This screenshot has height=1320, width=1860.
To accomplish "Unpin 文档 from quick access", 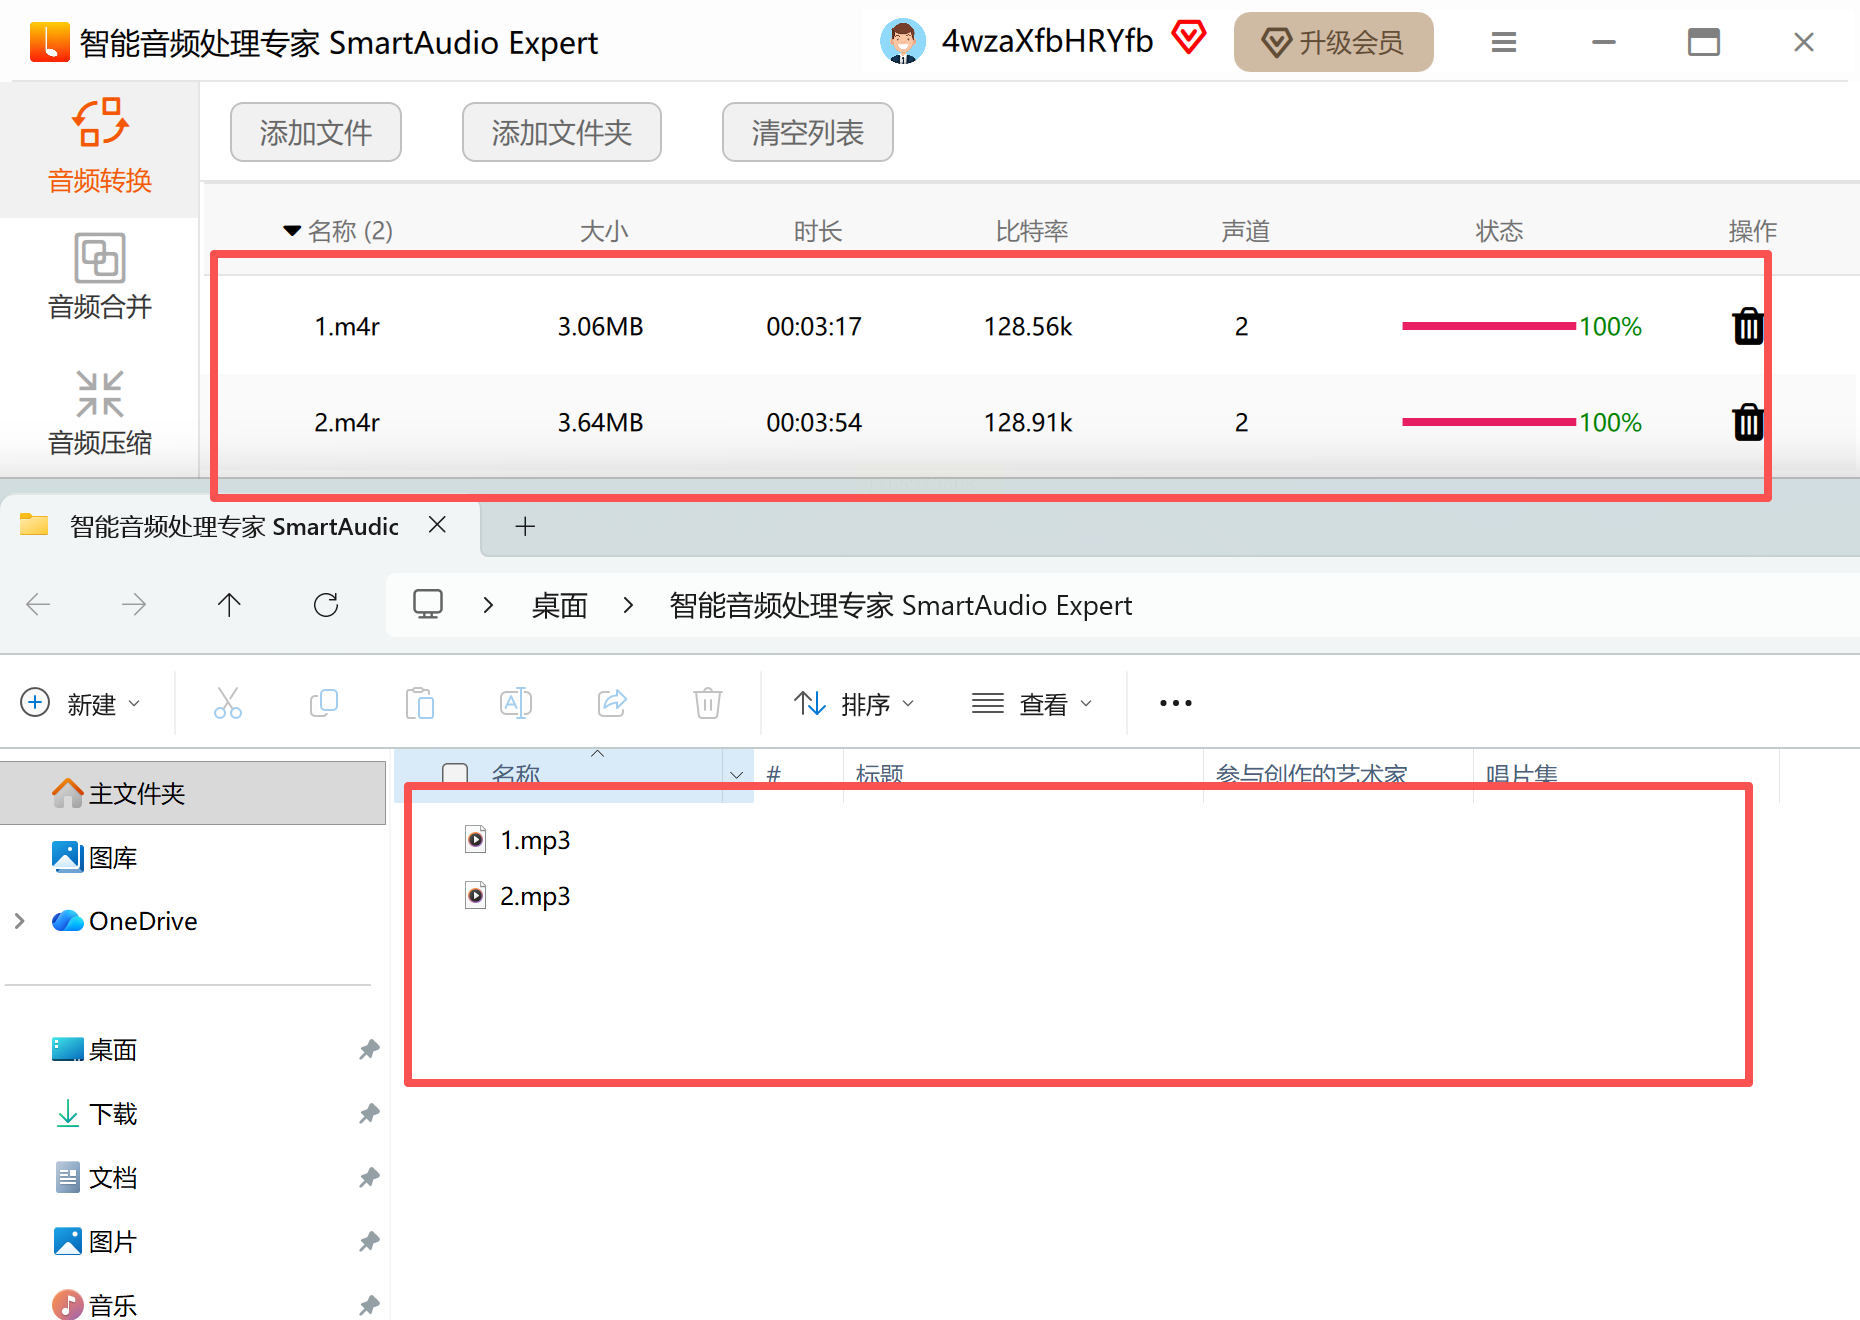I will [369, 1177].
